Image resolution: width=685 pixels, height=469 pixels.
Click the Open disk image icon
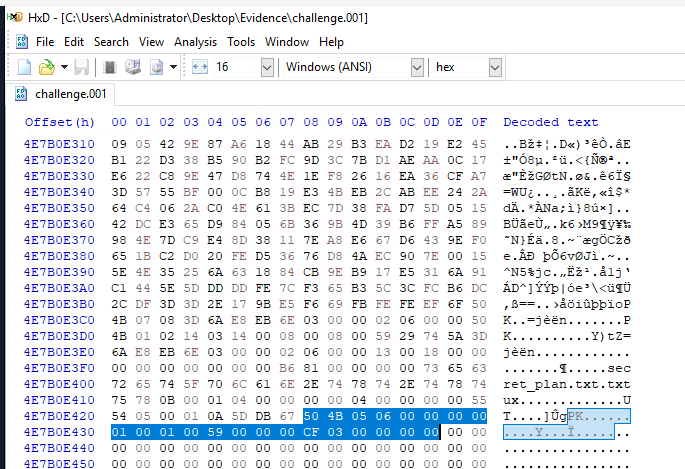click(156, 67)
